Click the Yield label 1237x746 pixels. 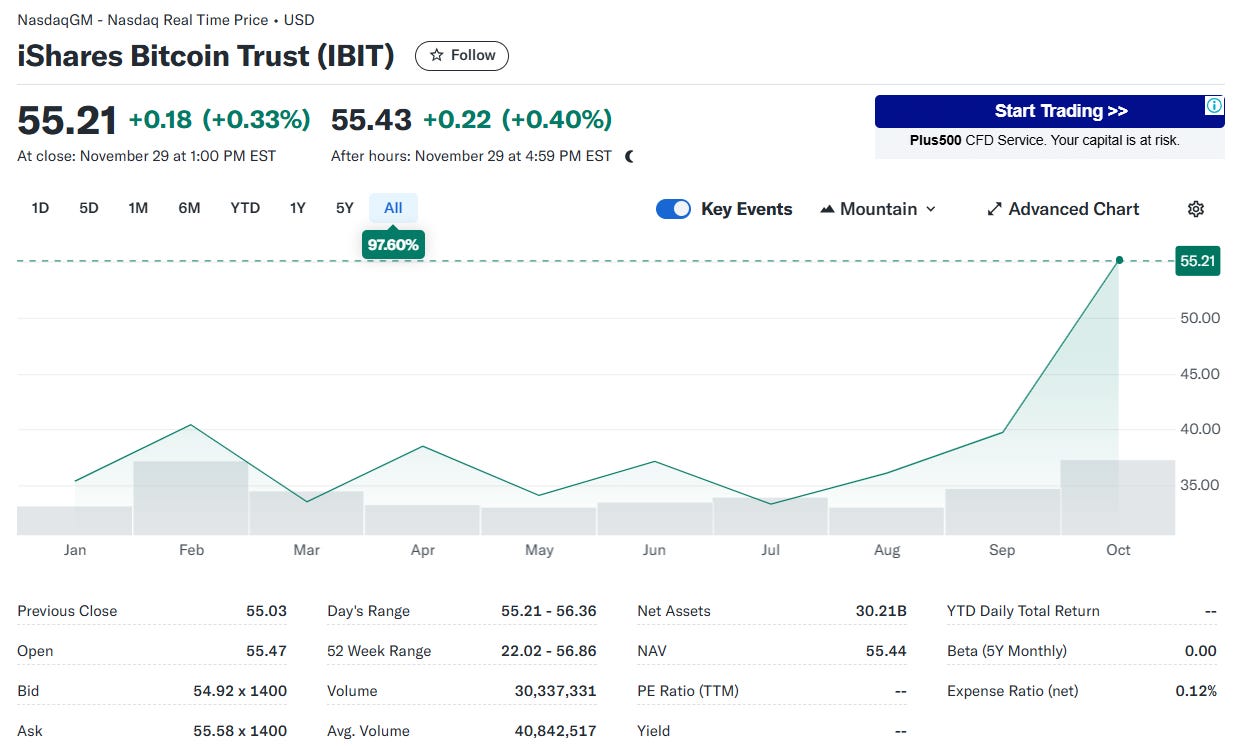[x=653, y=731]
